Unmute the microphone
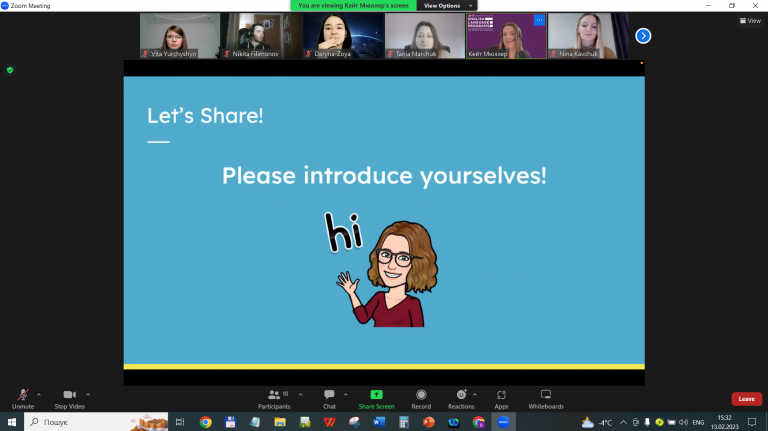Viewport: 768px width, 431px height. click(x=23, y=399)
